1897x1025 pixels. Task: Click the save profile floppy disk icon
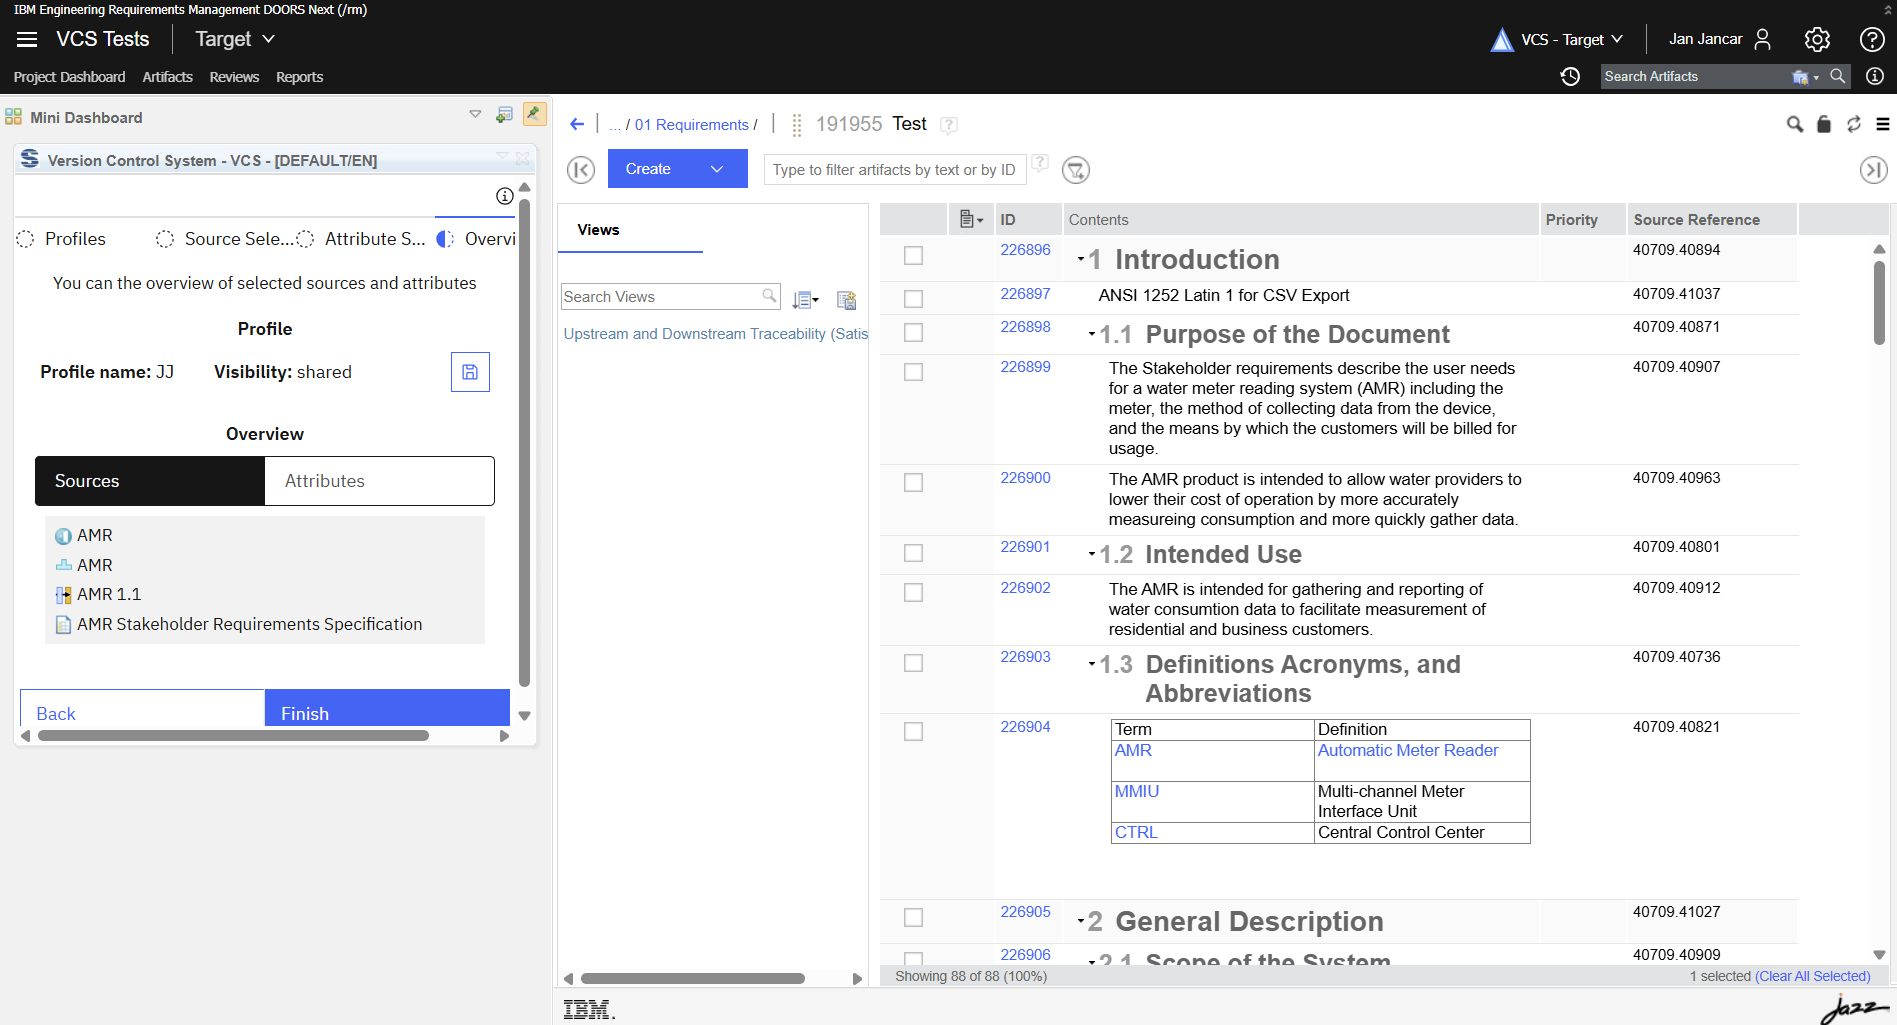[x=470, y=372]
